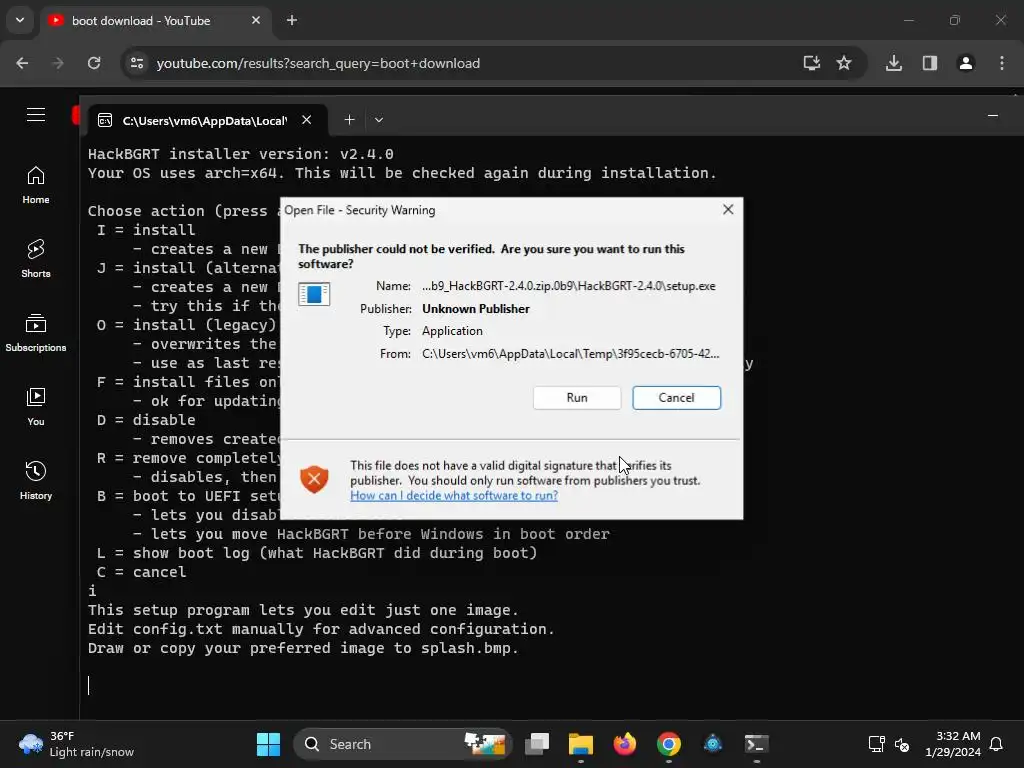Open Chrome downloads
The height and width of the screenshot is (768, 1024).
[x=894, y=63]
